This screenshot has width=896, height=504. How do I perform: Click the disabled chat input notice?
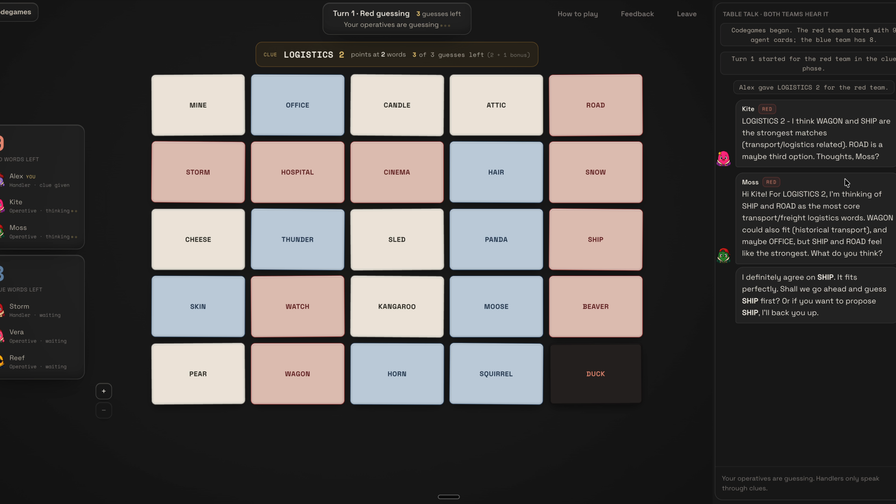806,483
